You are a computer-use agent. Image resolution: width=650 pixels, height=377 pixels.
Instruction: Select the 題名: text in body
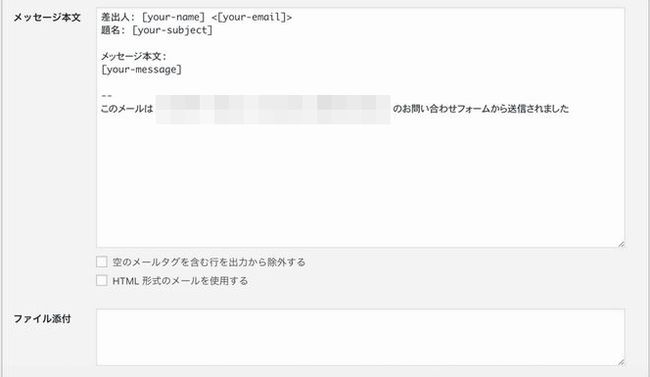click(x=113, y=30)
